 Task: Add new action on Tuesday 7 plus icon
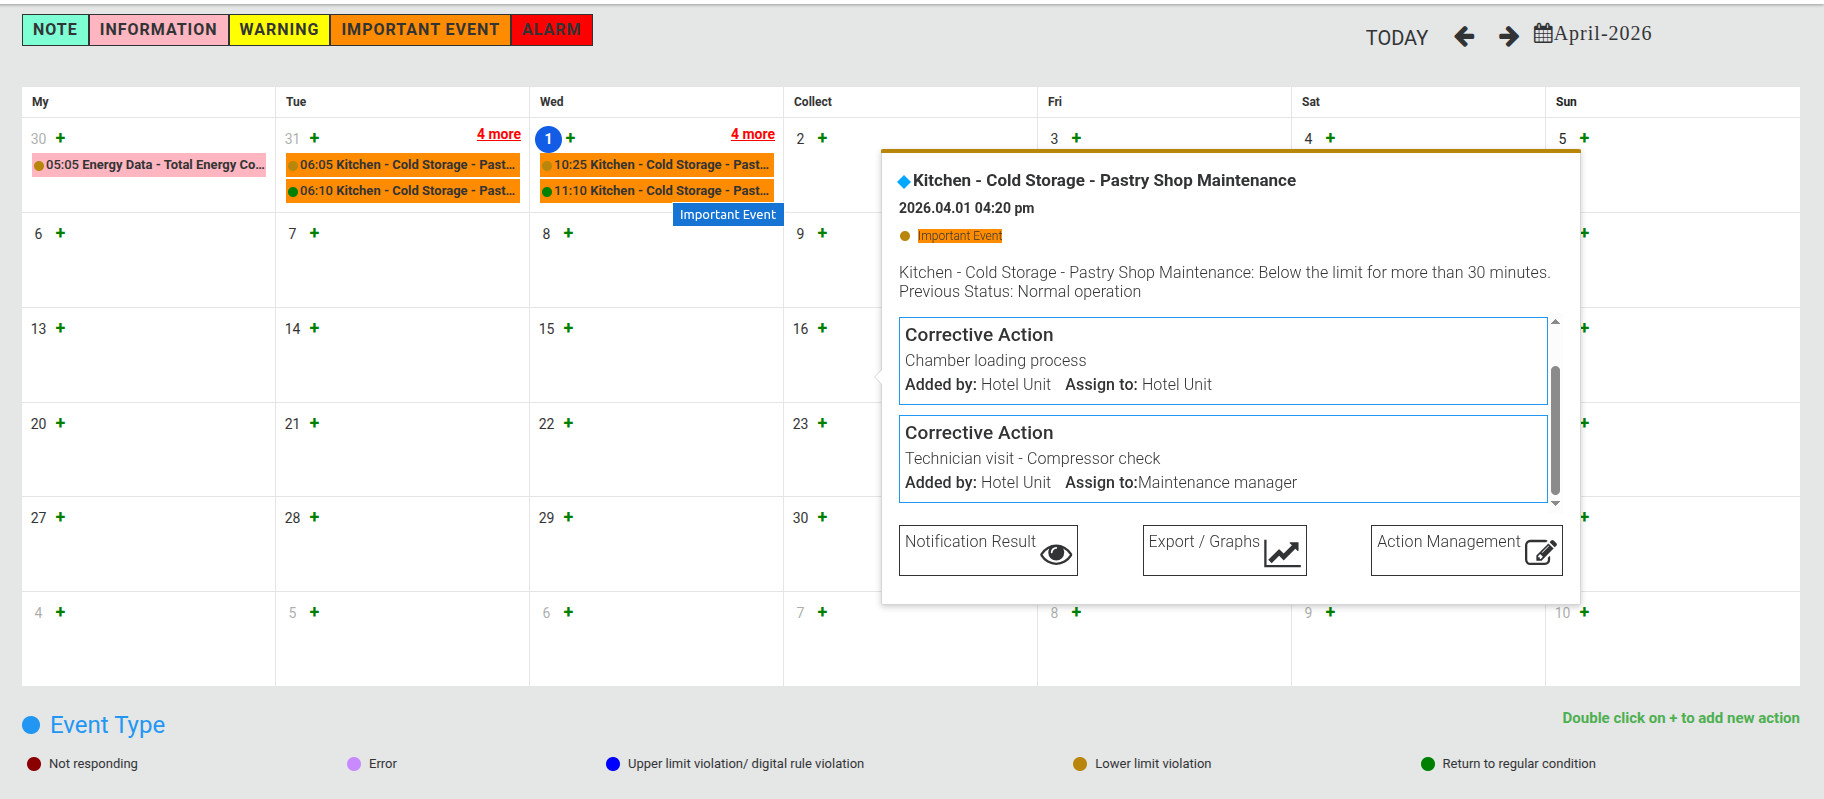(314, 233)
